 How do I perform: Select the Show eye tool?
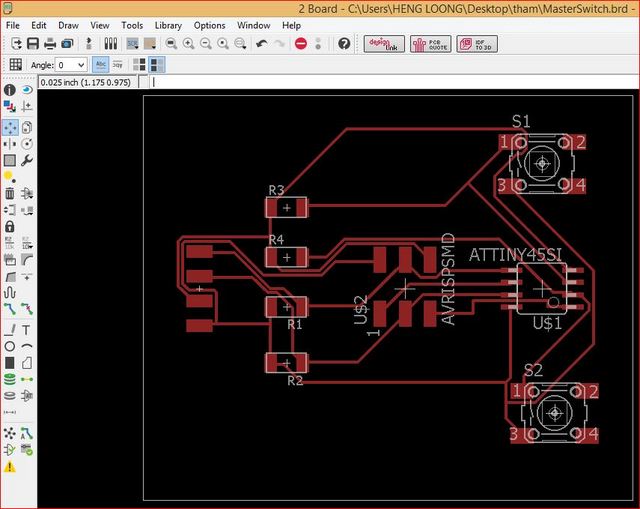pos(27,89)
